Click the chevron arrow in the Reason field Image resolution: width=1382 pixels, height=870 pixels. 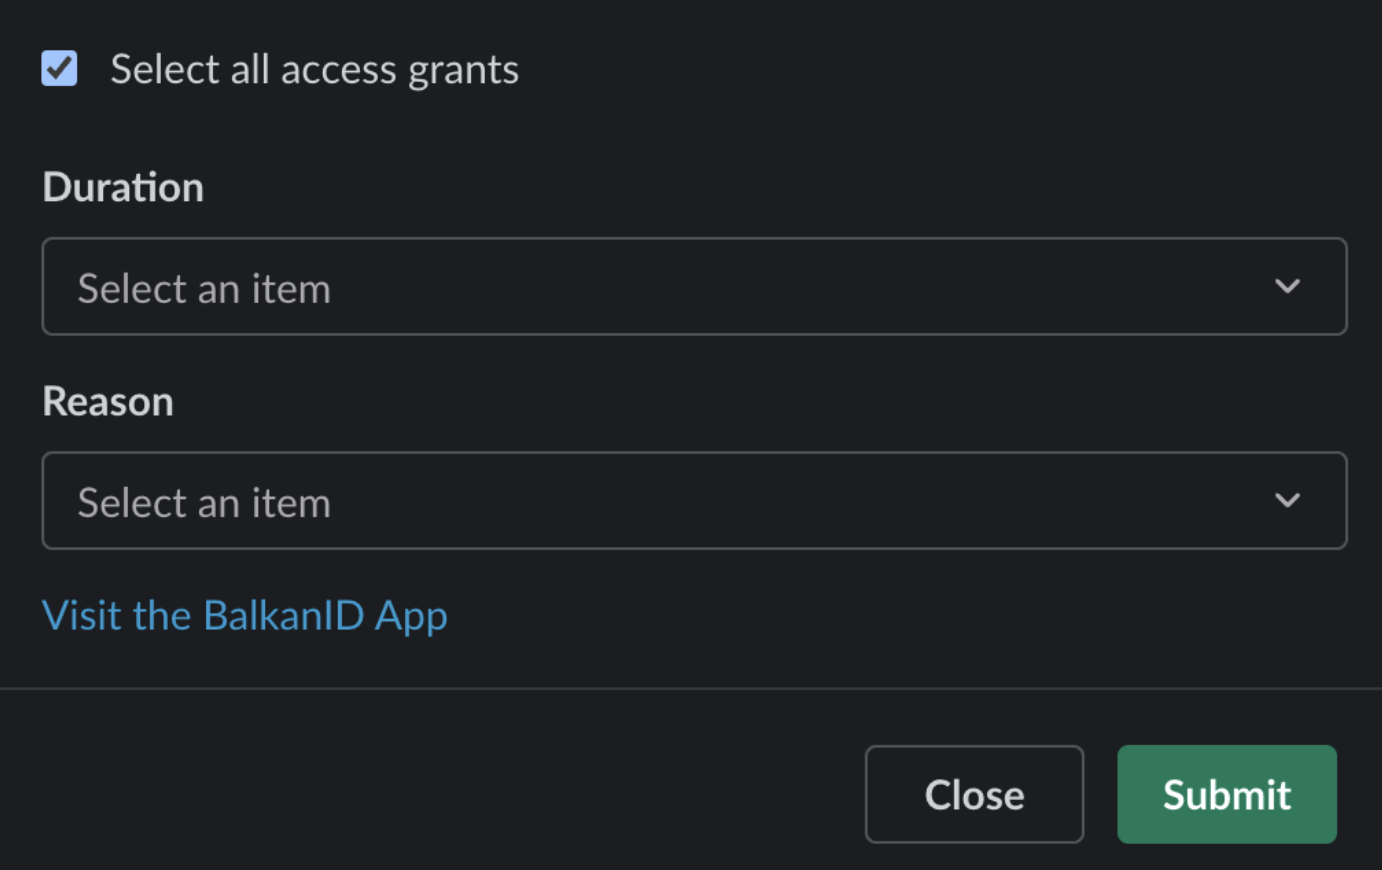point(1287,501)
